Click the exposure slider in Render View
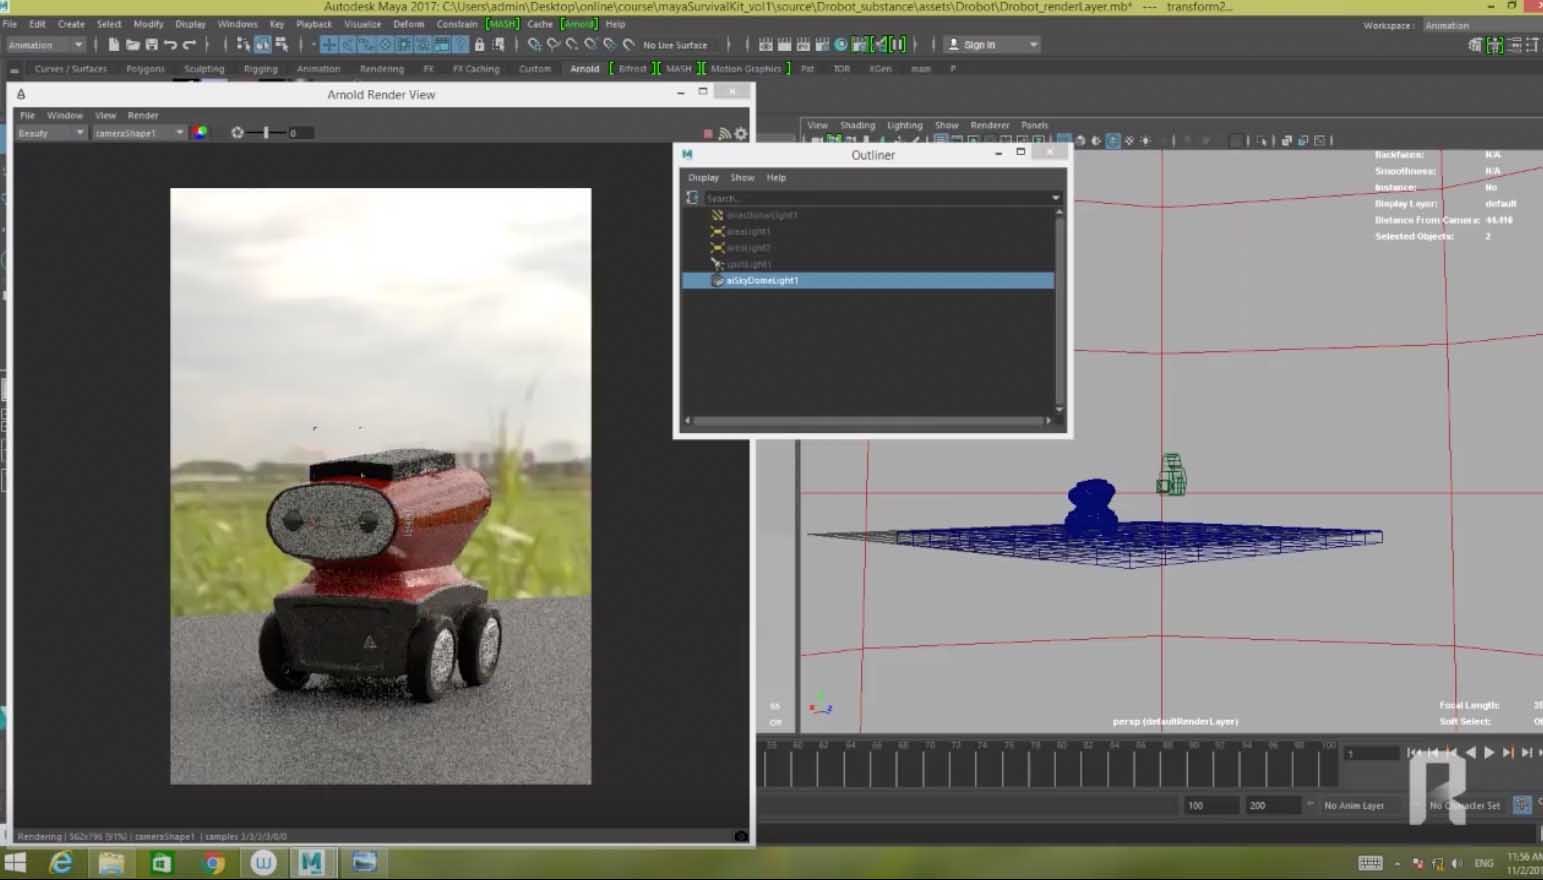1543x880 pixels. pos(266,132)
